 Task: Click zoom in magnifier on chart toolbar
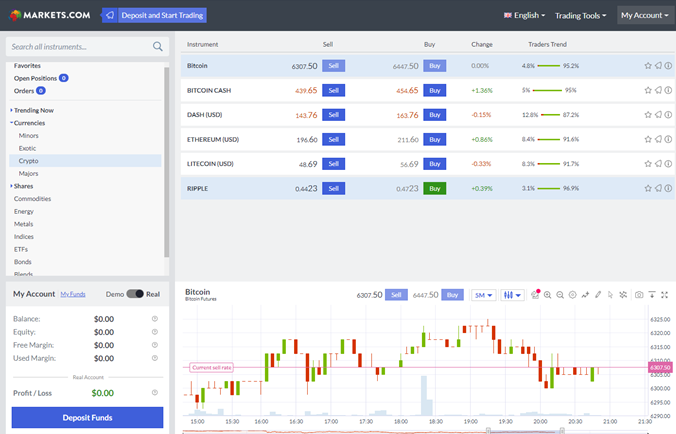[548, 295]
